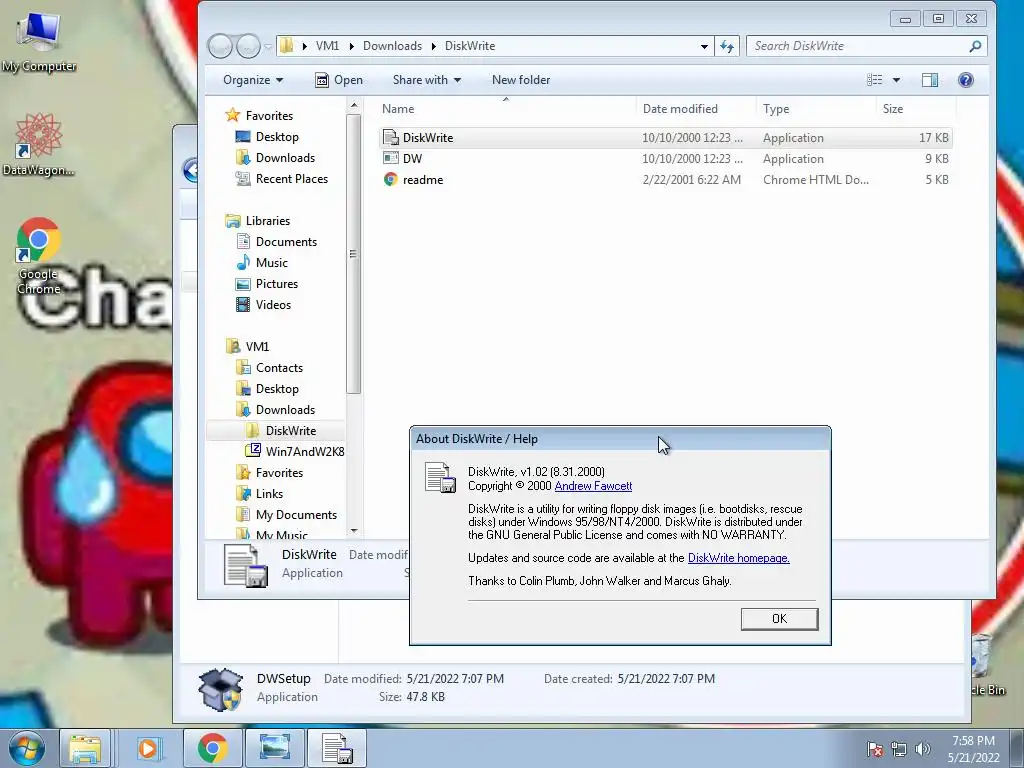
Task: Click the volume speaker tray icon
Action: tap(923, 749)
